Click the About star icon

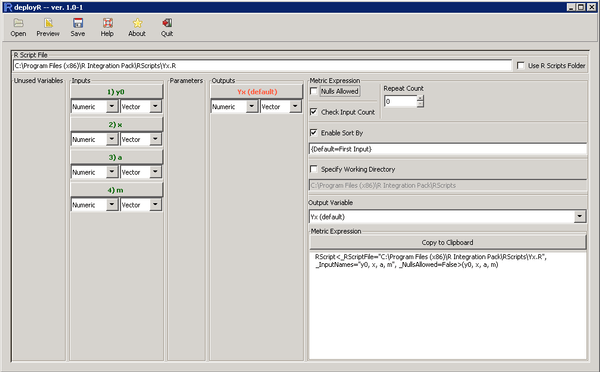click(x=137, y=23)
